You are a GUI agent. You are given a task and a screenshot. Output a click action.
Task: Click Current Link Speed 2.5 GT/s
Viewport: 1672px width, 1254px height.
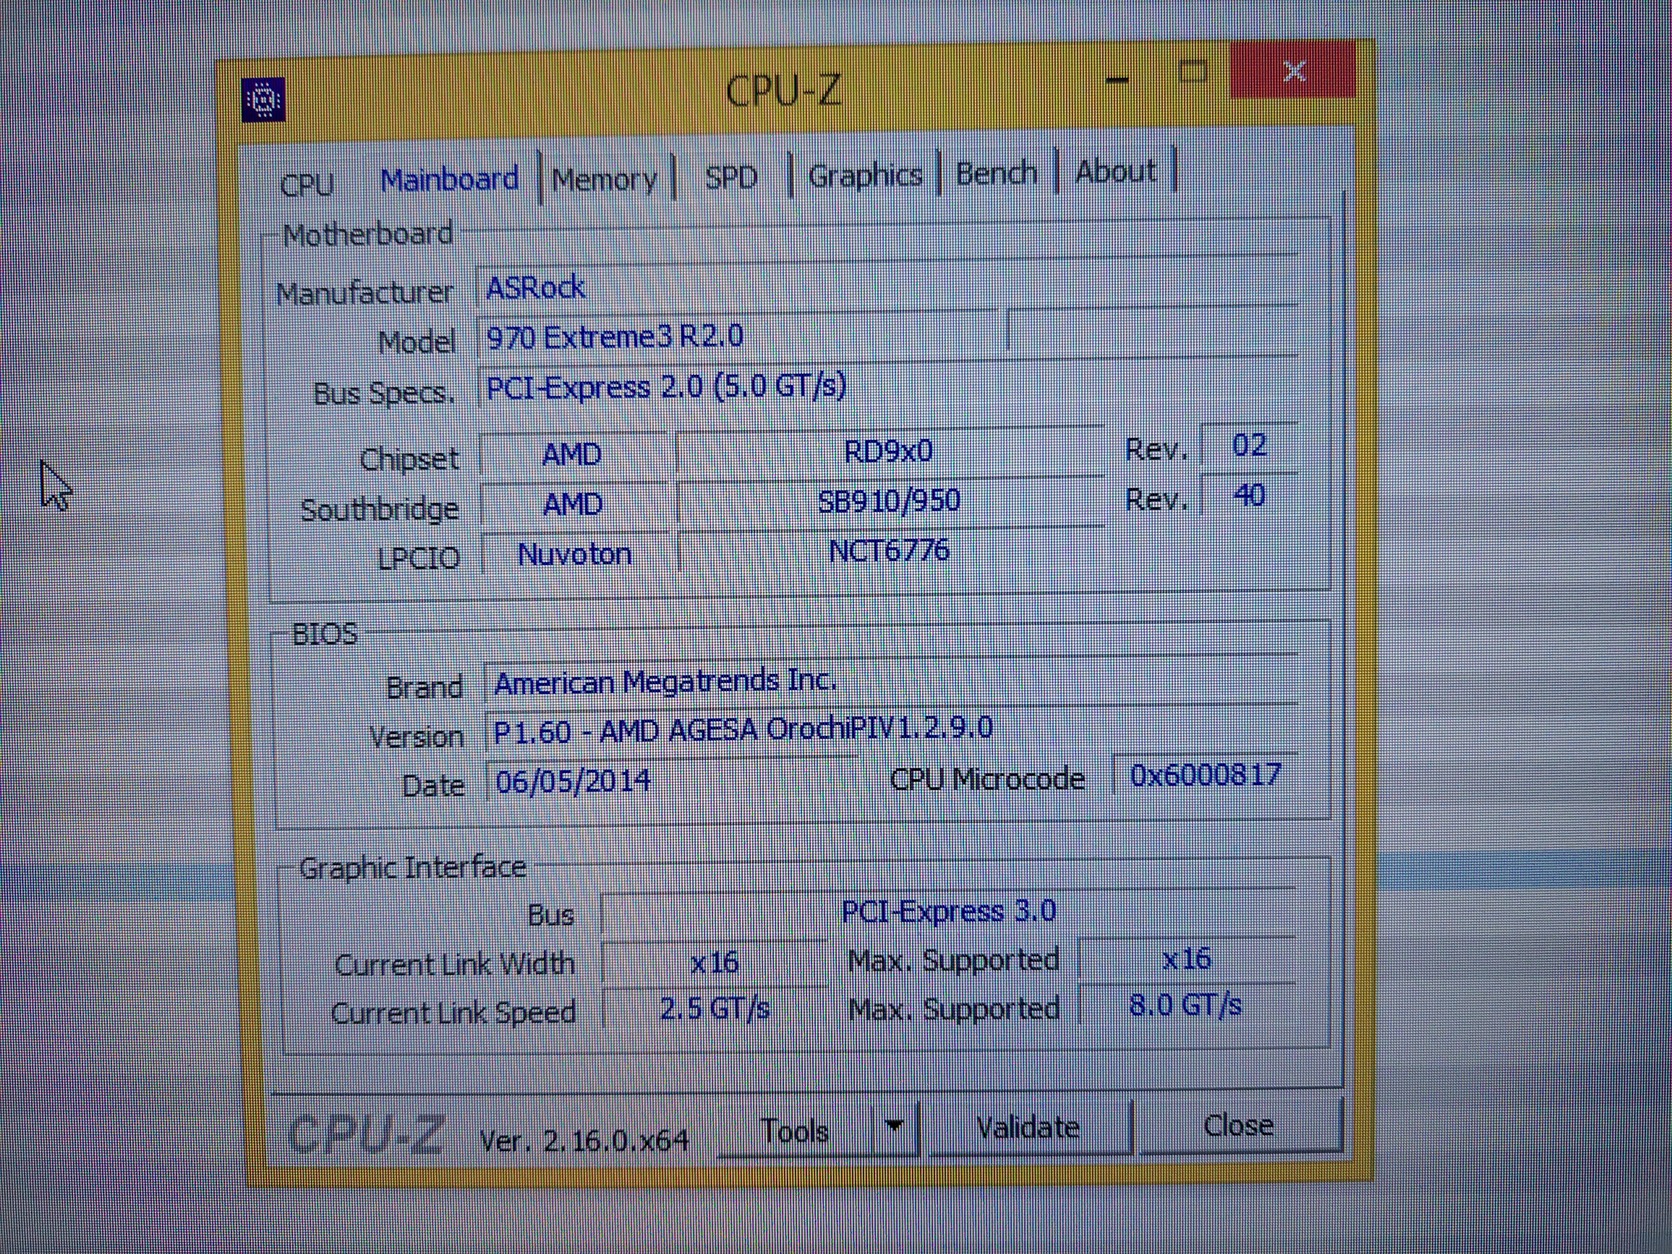(714, 1009)
